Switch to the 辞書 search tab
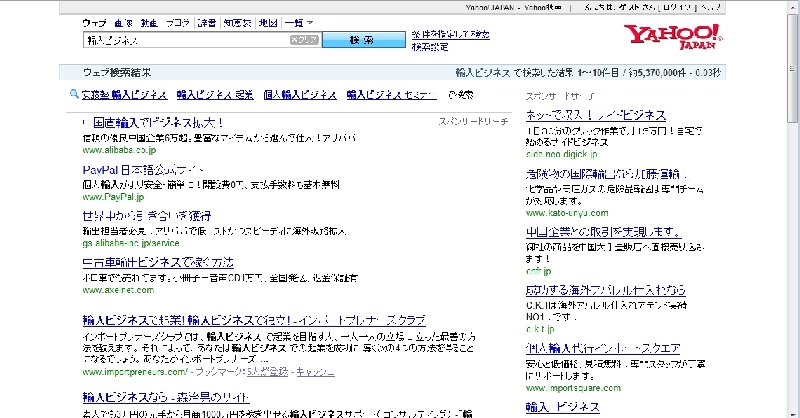 [x=207, y=23]
